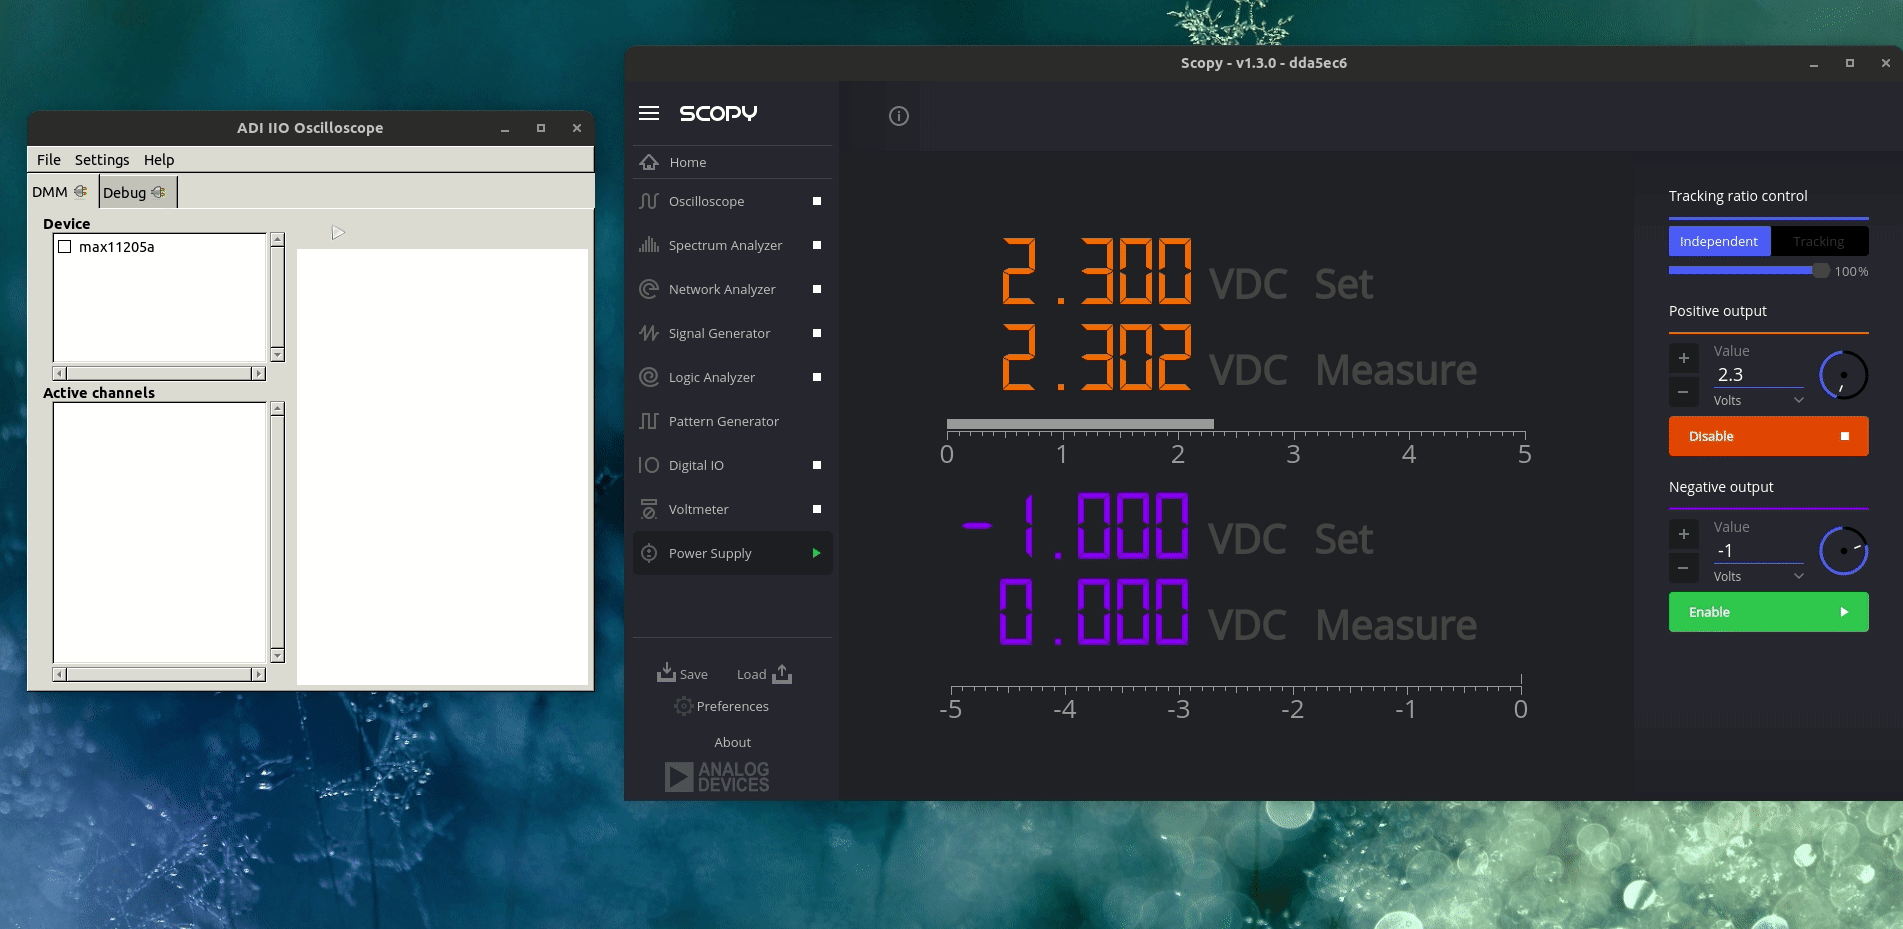The height and width of the screenshot is (929, 1903).
Task: Click the Digital IO icon
Action: tap(649, 465)
